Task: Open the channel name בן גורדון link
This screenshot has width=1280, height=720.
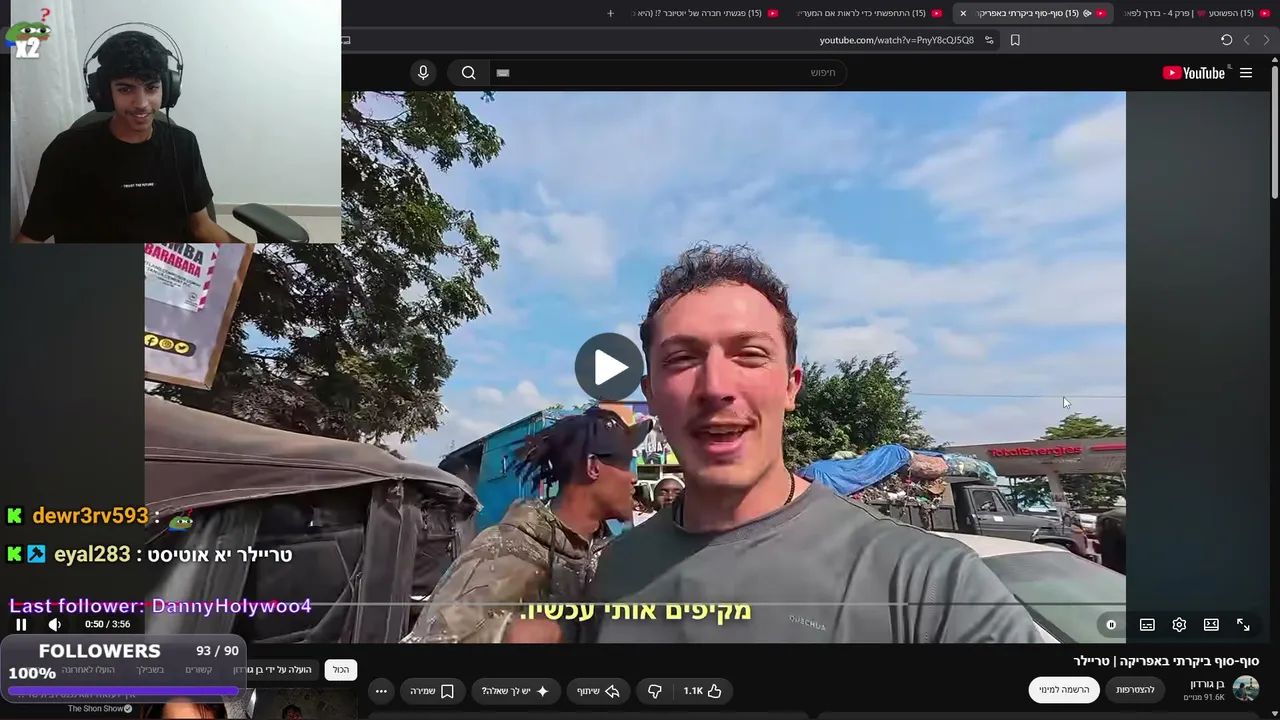Action: 1207,684
